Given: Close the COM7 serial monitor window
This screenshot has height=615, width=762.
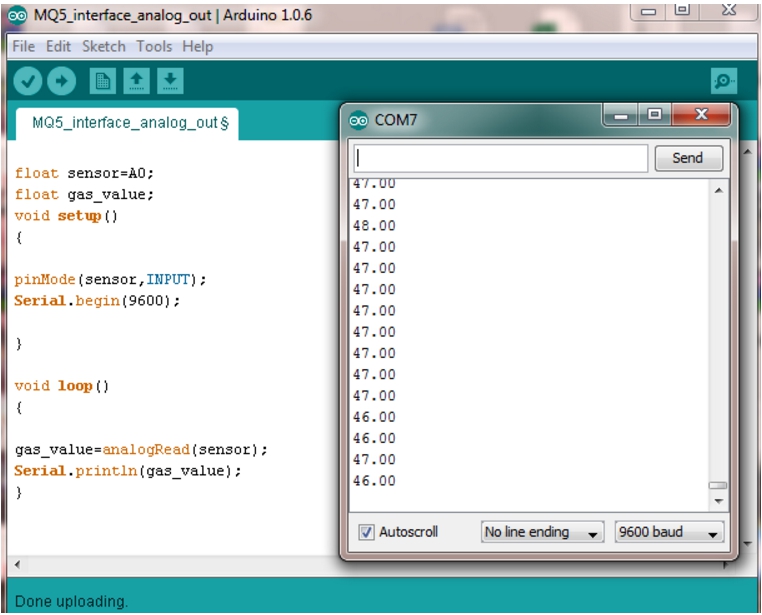Looking at the screenshot, I should coord(701,115).
